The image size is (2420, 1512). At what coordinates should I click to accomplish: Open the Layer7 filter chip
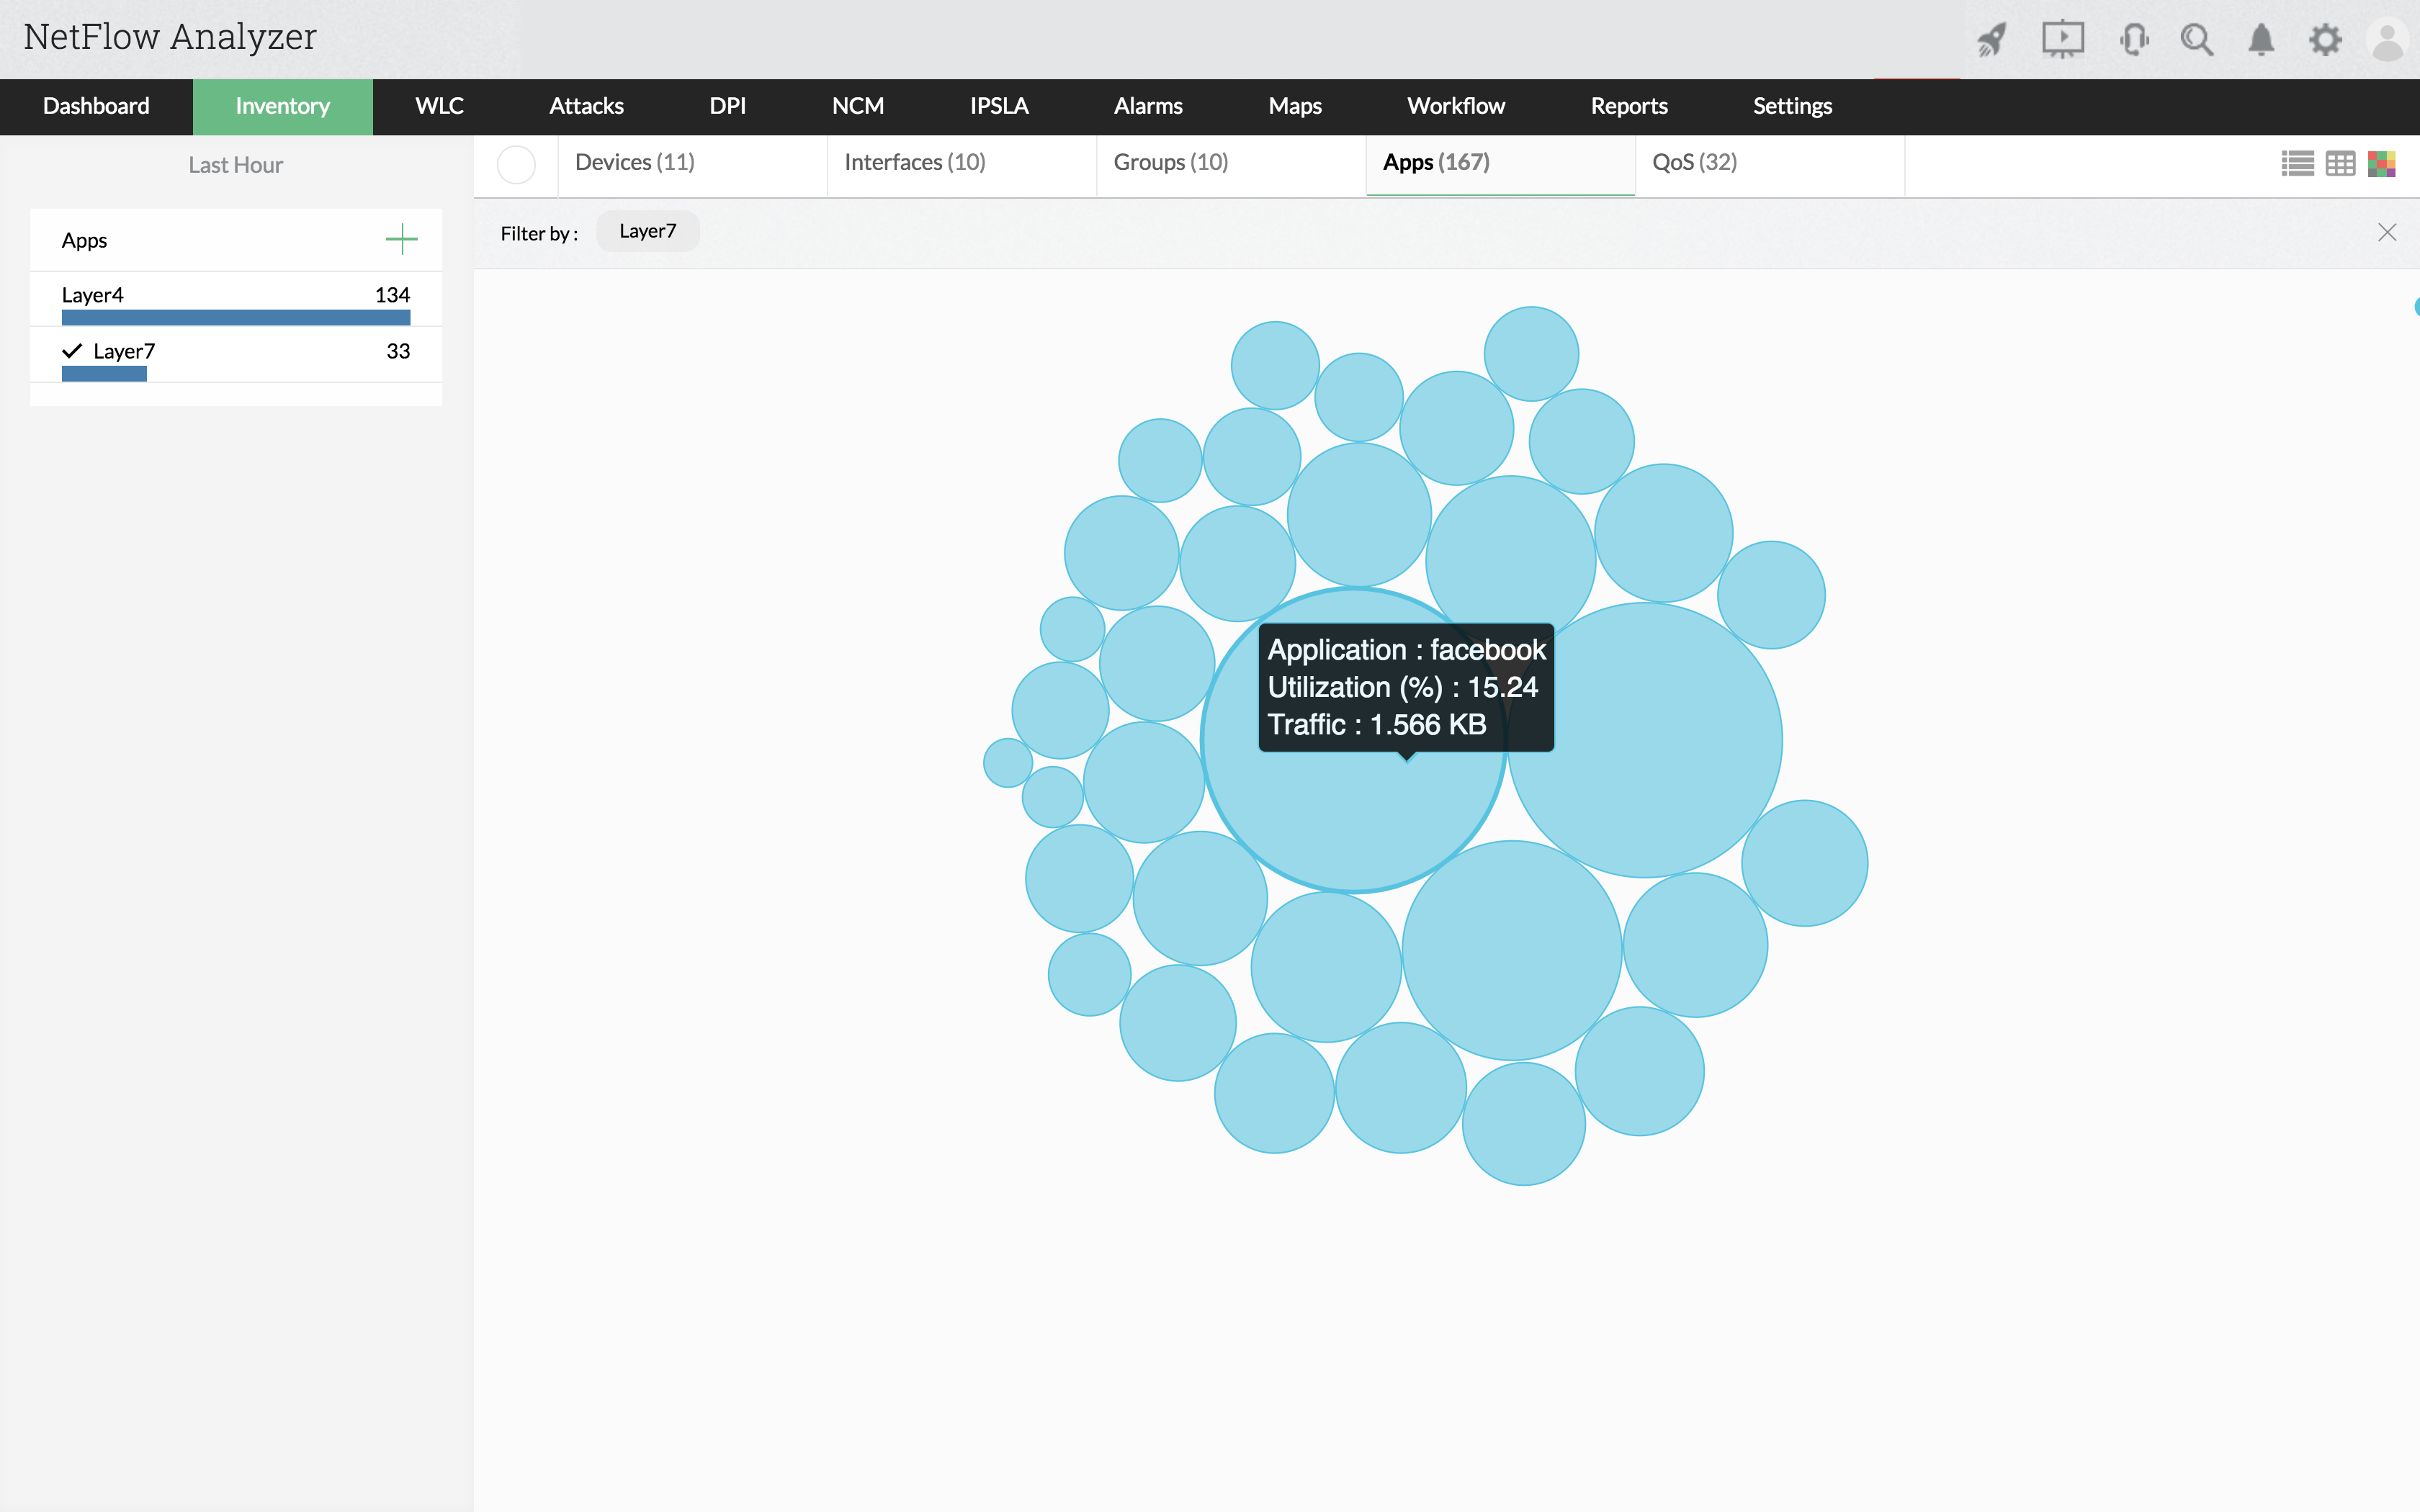point(647,230)
